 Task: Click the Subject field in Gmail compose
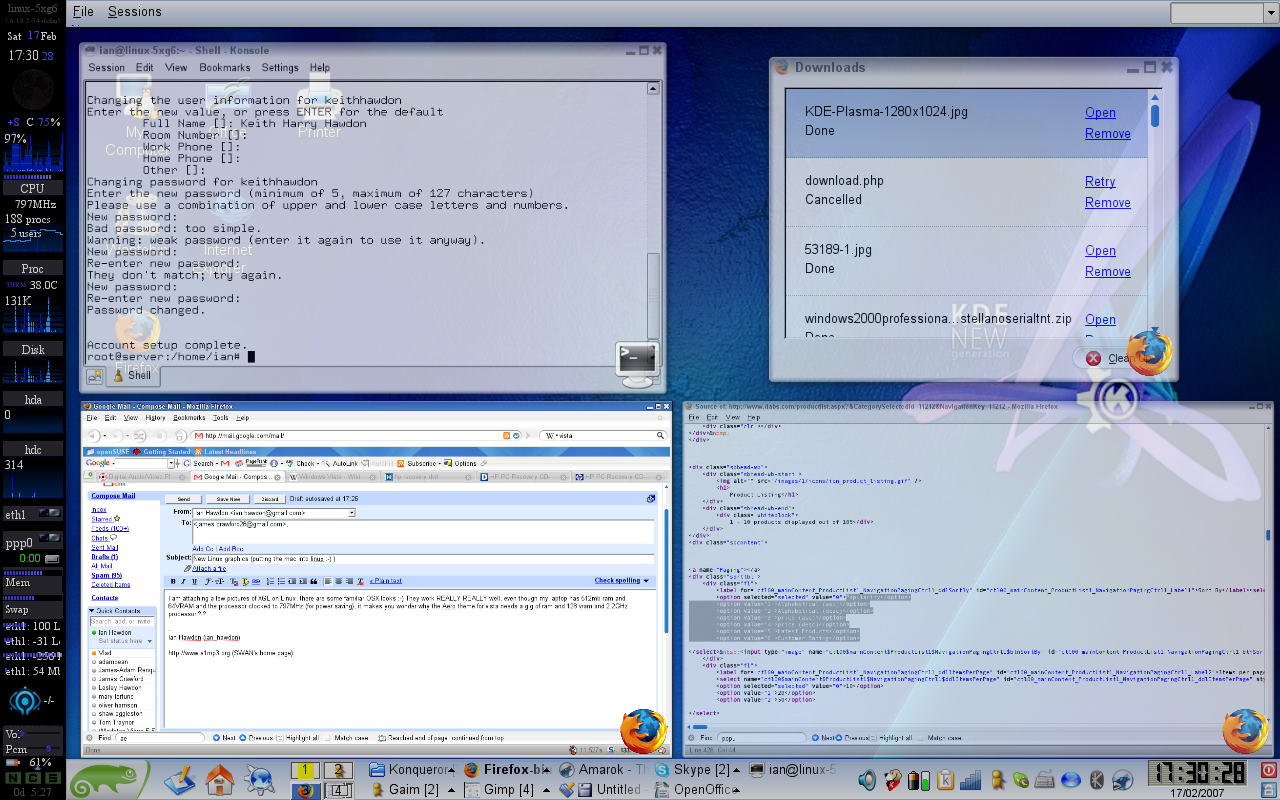tap(423, 558)
